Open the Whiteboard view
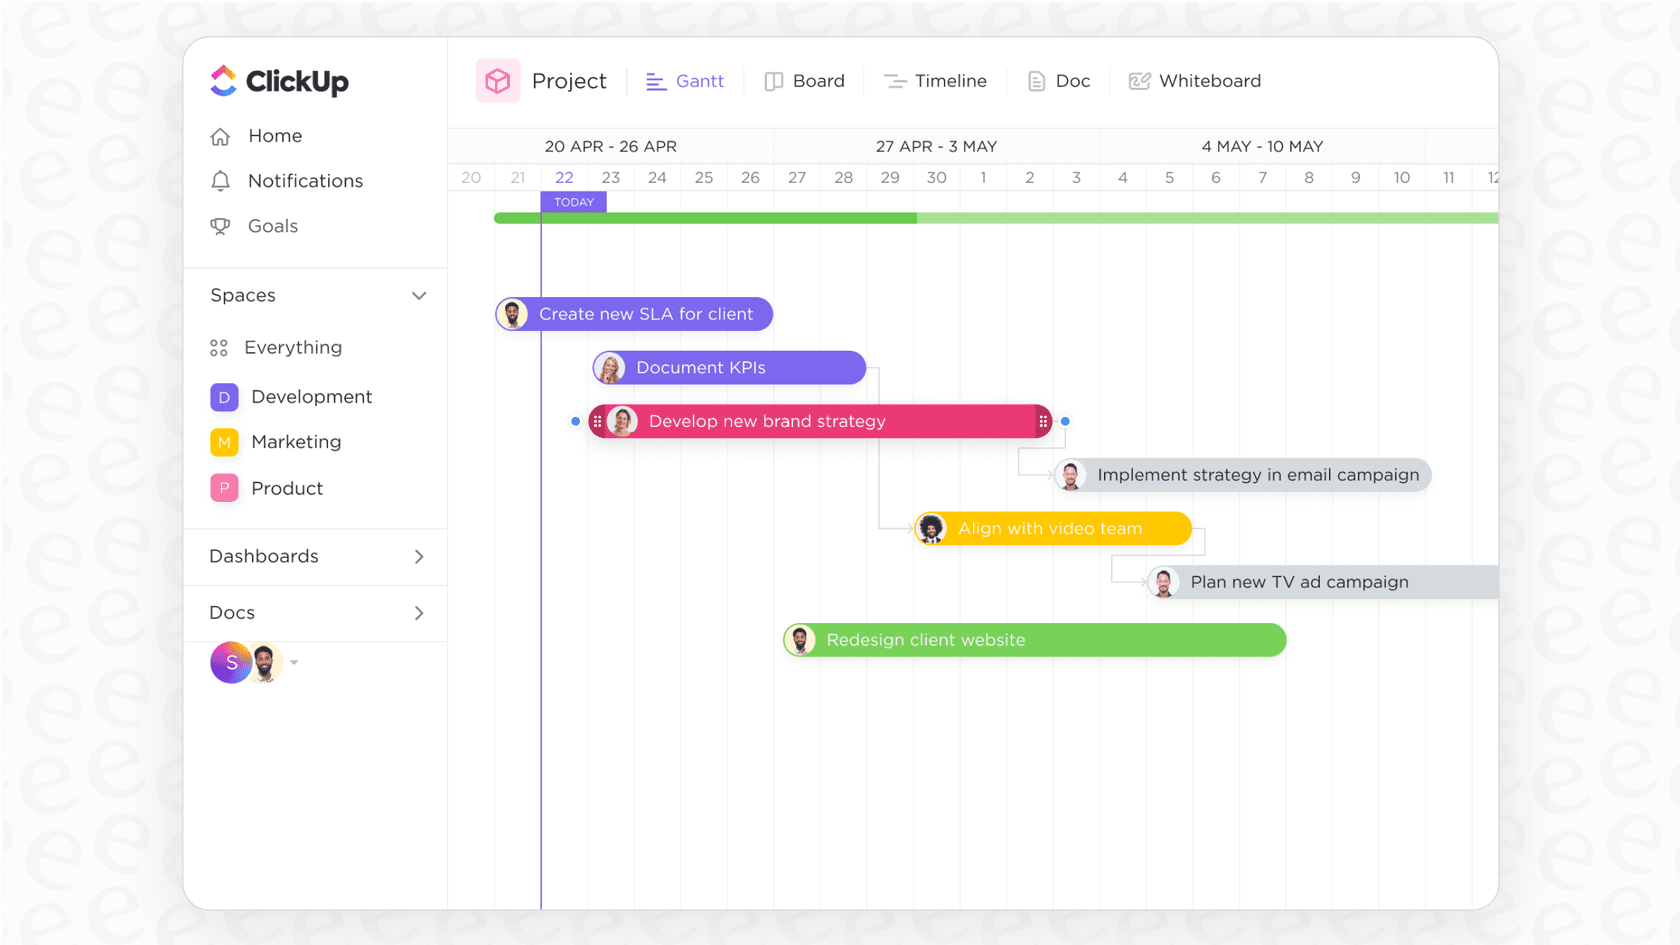Screen dimensions: 1680x945 (x=1194, y=81)
